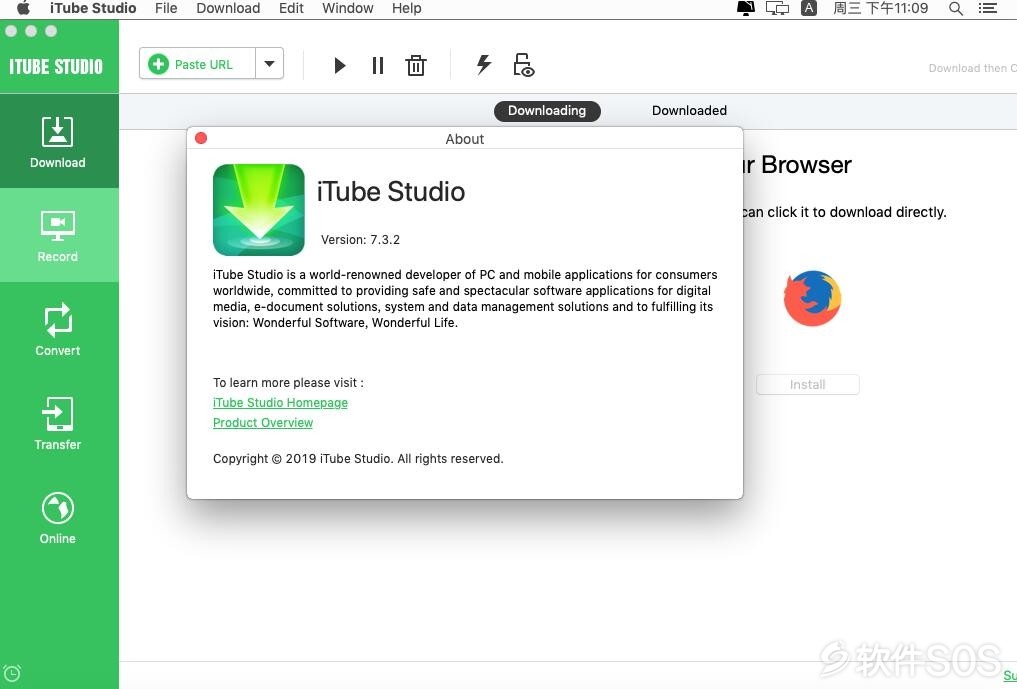This screenshot has width=1017, height=689.
Task: Toggle turbo mode lightning icon
Action: [x=484, y=64]
